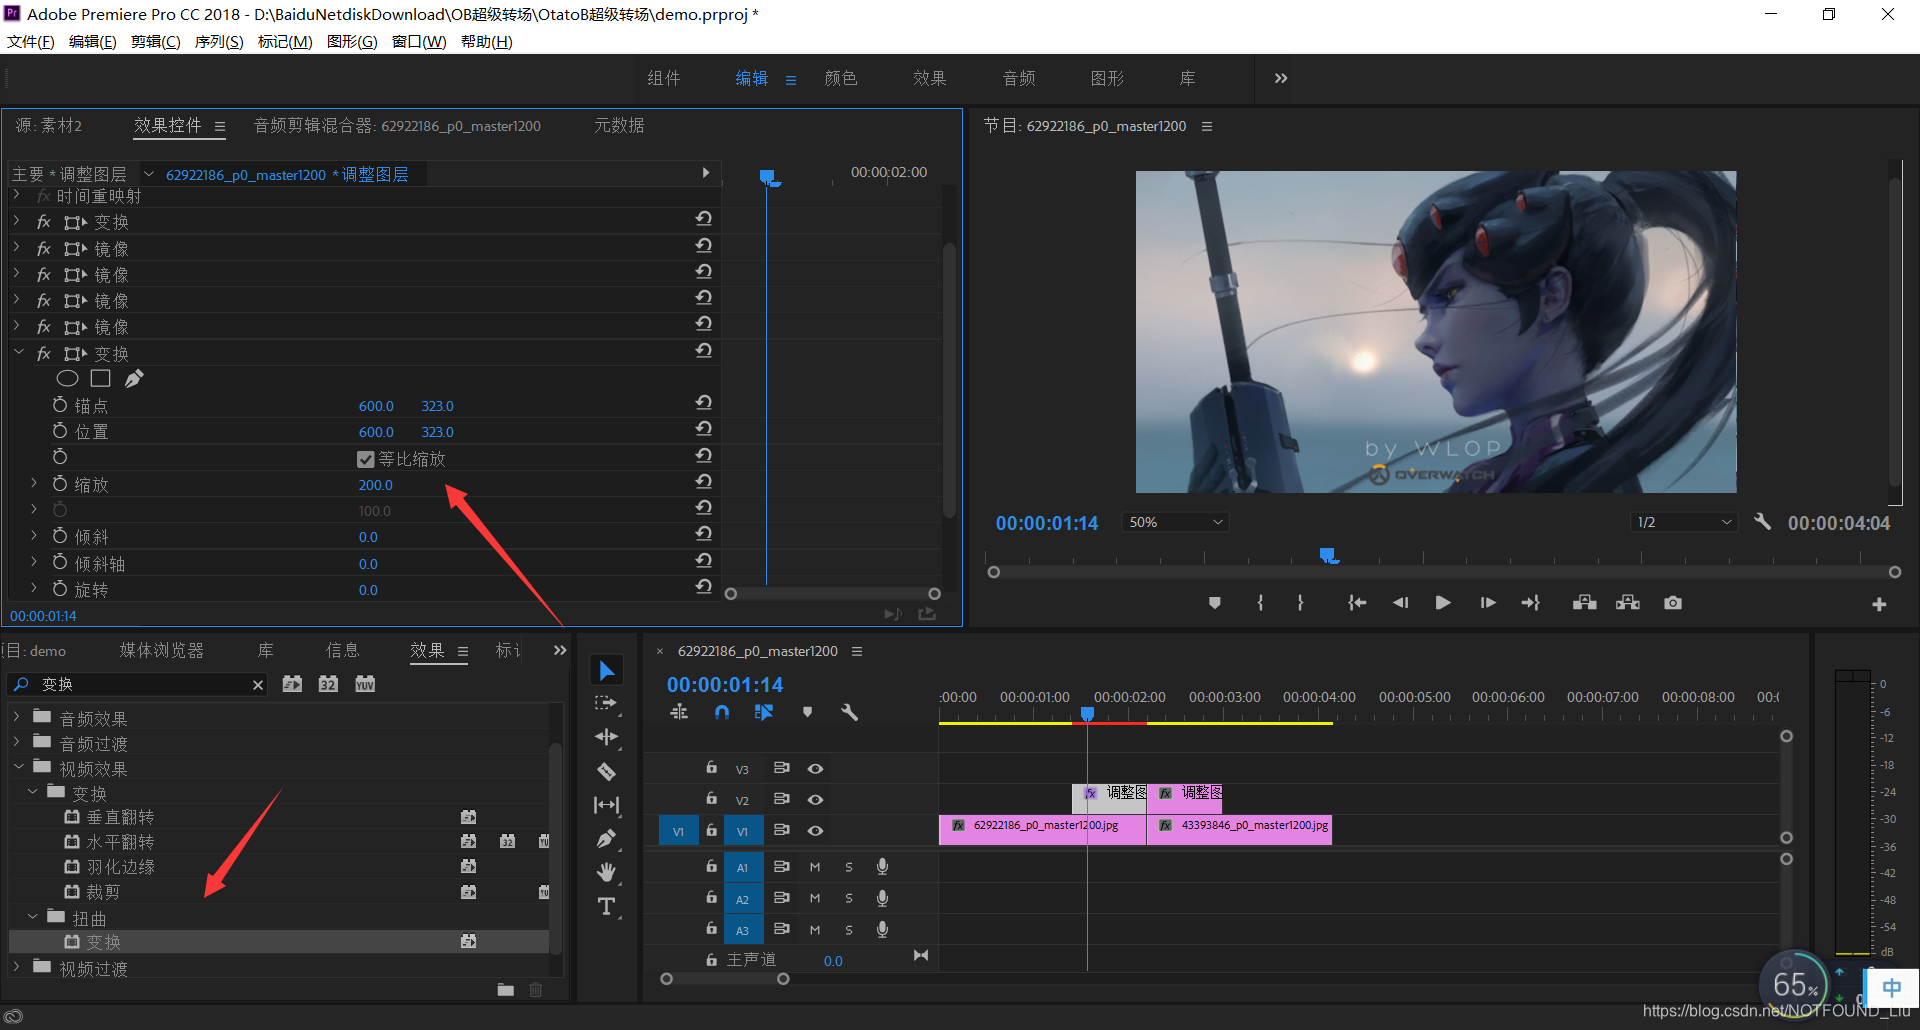The image size is (1920, 1030).
Task: Open the 50% zoom level dropdown
Action: 1176,522
